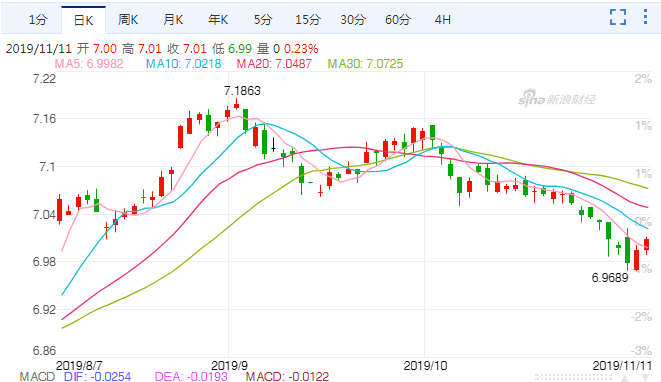Viewport: 661px width, 382px height.
Task: Select the 15分 interval tab
Action: [x=308, y=20]
